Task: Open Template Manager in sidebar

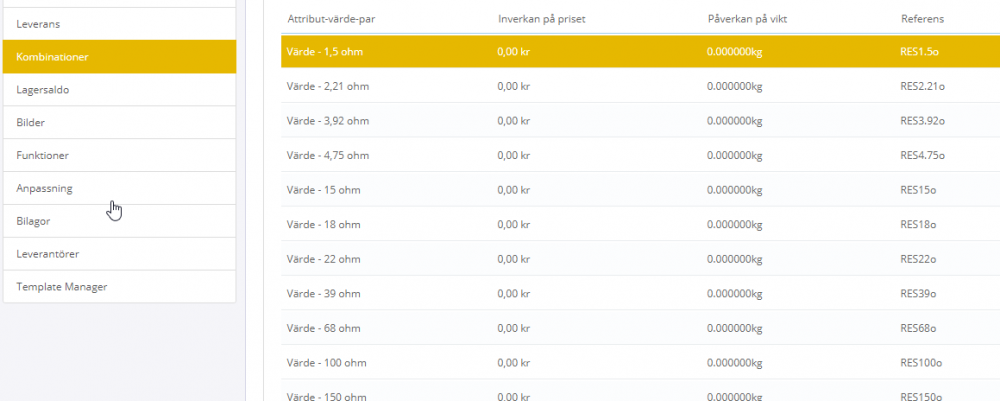Action: pos(118,287)
